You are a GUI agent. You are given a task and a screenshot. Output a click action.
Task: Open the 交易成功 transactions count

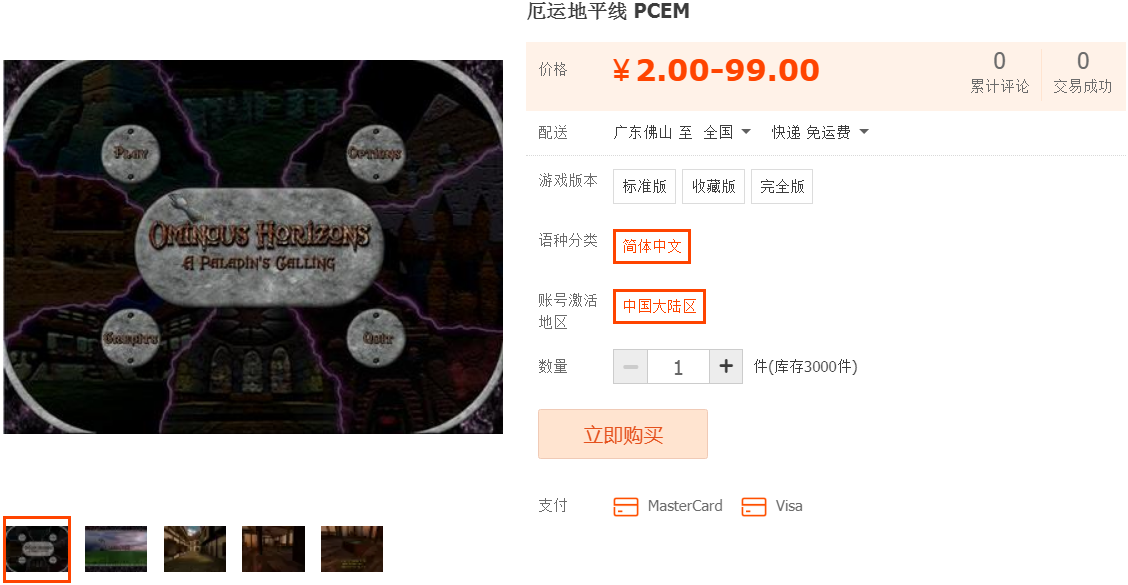tap(1083, 72)
